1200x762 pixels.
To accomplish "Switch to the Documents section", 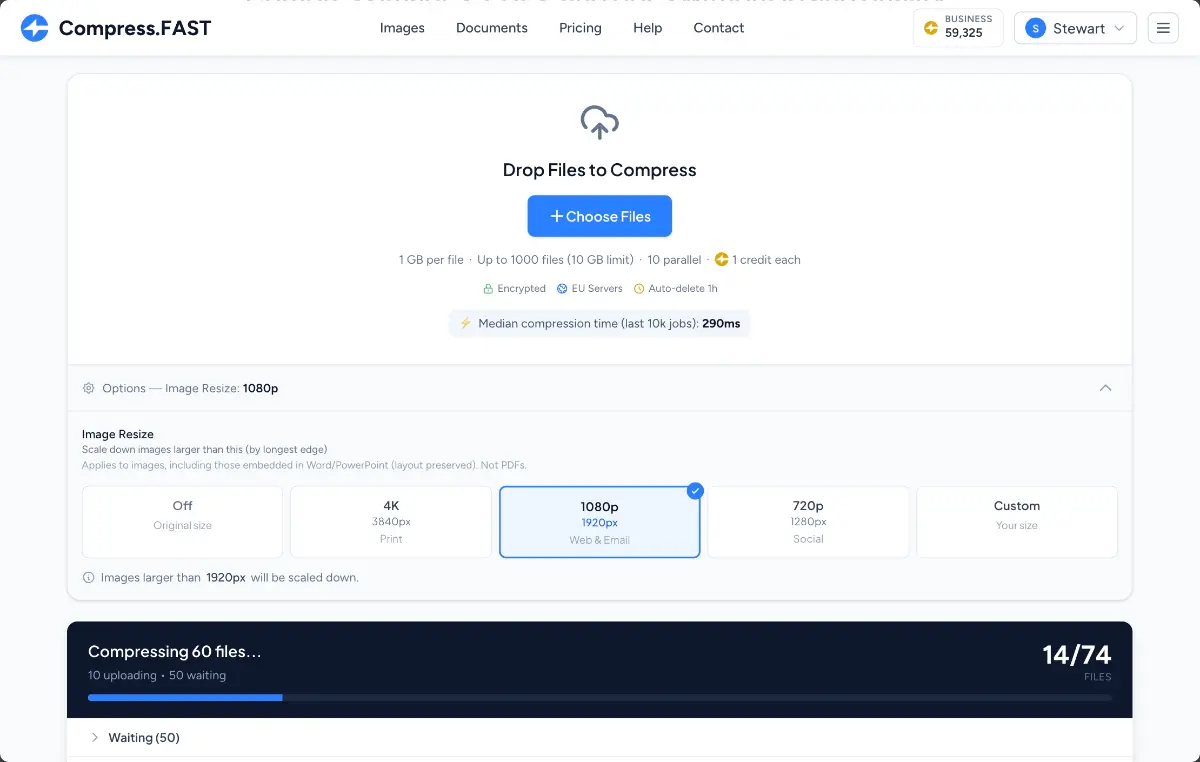I will 491,28.
